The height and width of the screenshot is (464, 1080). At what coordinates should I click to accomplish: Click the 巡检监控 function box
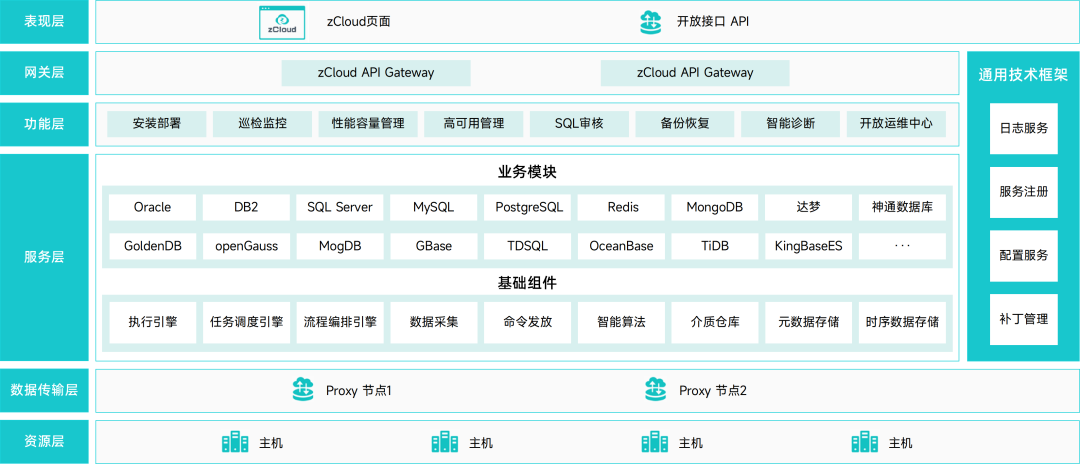click(262, 125)
